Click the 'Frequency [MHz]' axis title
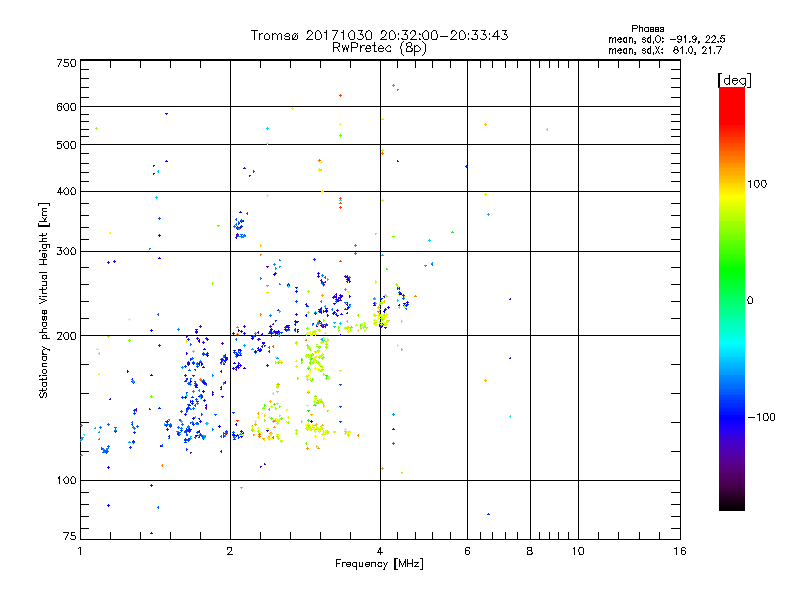This screenshot has height=600, width=800. coord(379,564)
